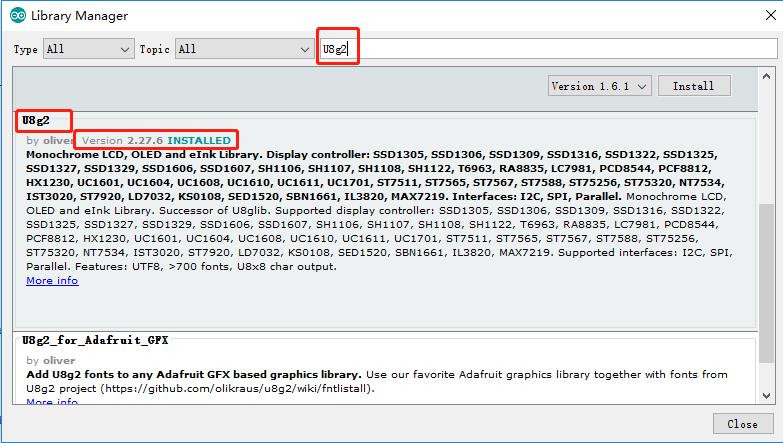The height and width of the screenshot is (443, 783).
Task: Open More info link under U8g2_for_Adafruit_GFX
Action: 52,402
